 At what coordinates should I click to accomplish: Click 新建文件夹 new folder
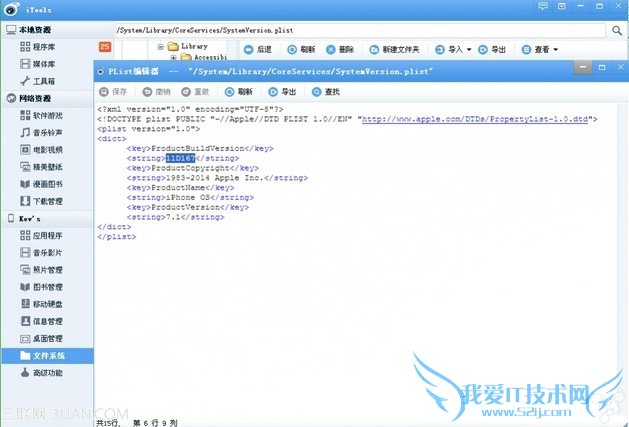click(394, 49)
